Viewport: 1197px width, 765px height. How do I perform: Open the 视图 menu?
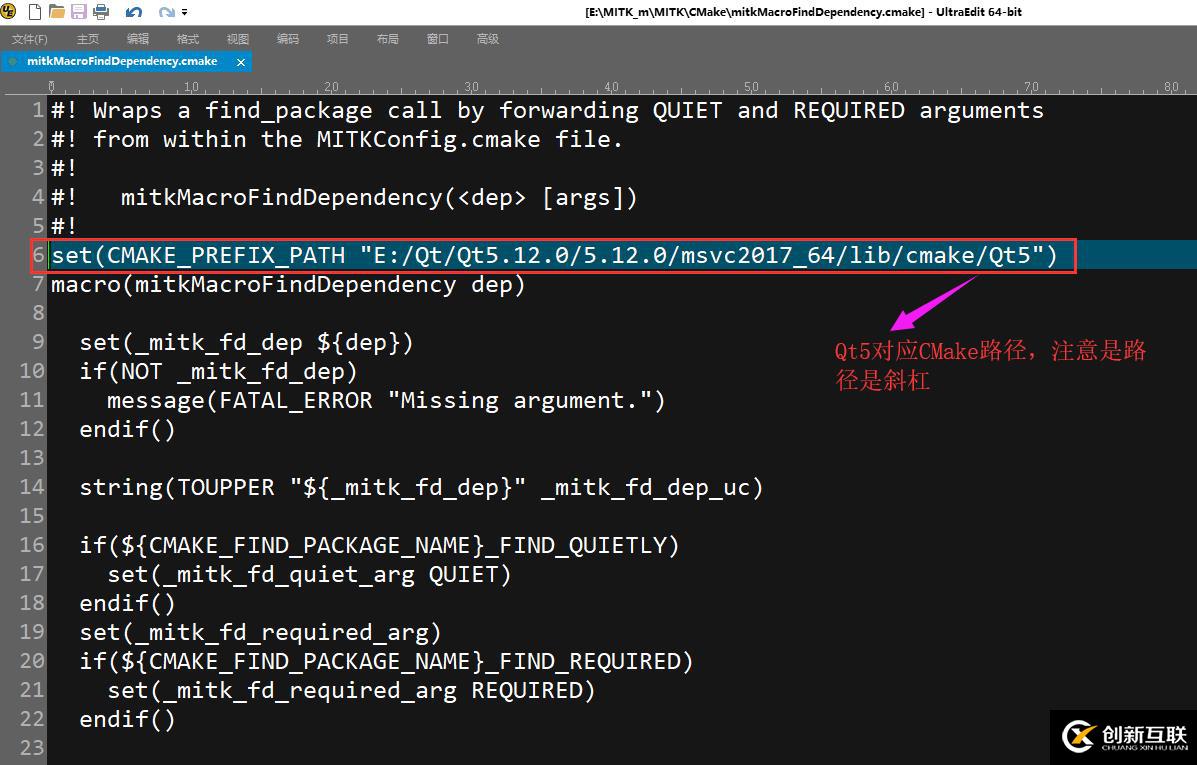[238, 39]
